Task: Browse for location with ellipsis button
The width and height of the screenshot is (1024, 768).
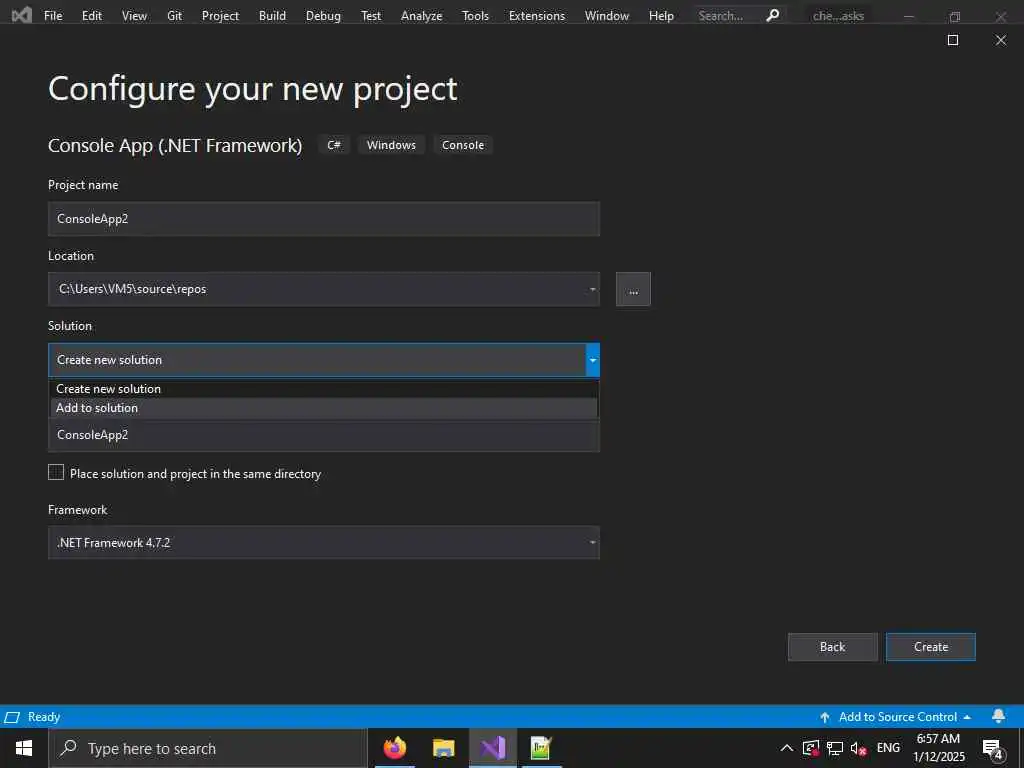Action: point(633,289)
